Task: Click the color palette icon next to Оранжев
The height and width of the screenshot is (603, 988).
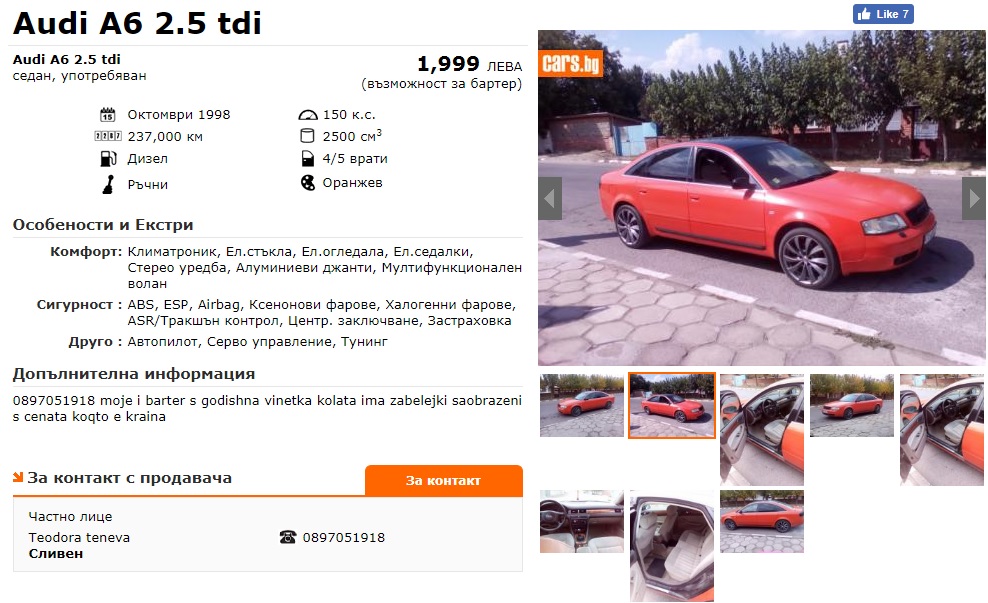Action: pyautogui.click(x=307, y=183)
